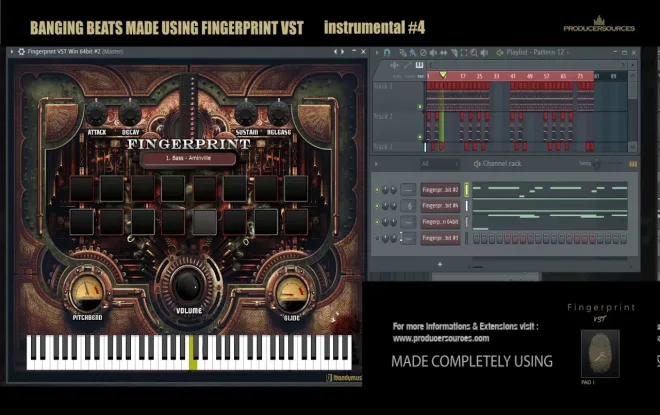Image resolution: width=660 pixels, height=415 pixels.
Task: Activate the Zoom tool in Playlist toolbar
Action: [x=474, y=53]
